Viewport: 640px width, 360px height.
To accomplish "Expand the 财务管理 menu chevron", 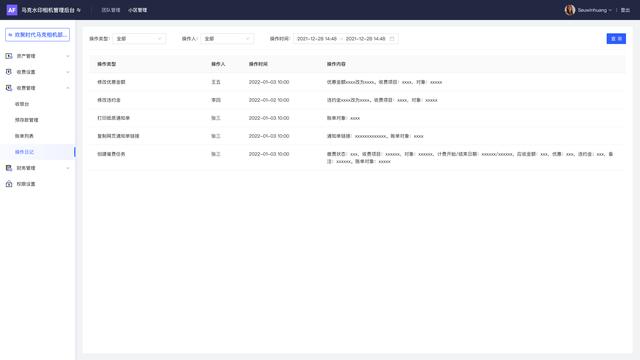I will pos(68,168).
